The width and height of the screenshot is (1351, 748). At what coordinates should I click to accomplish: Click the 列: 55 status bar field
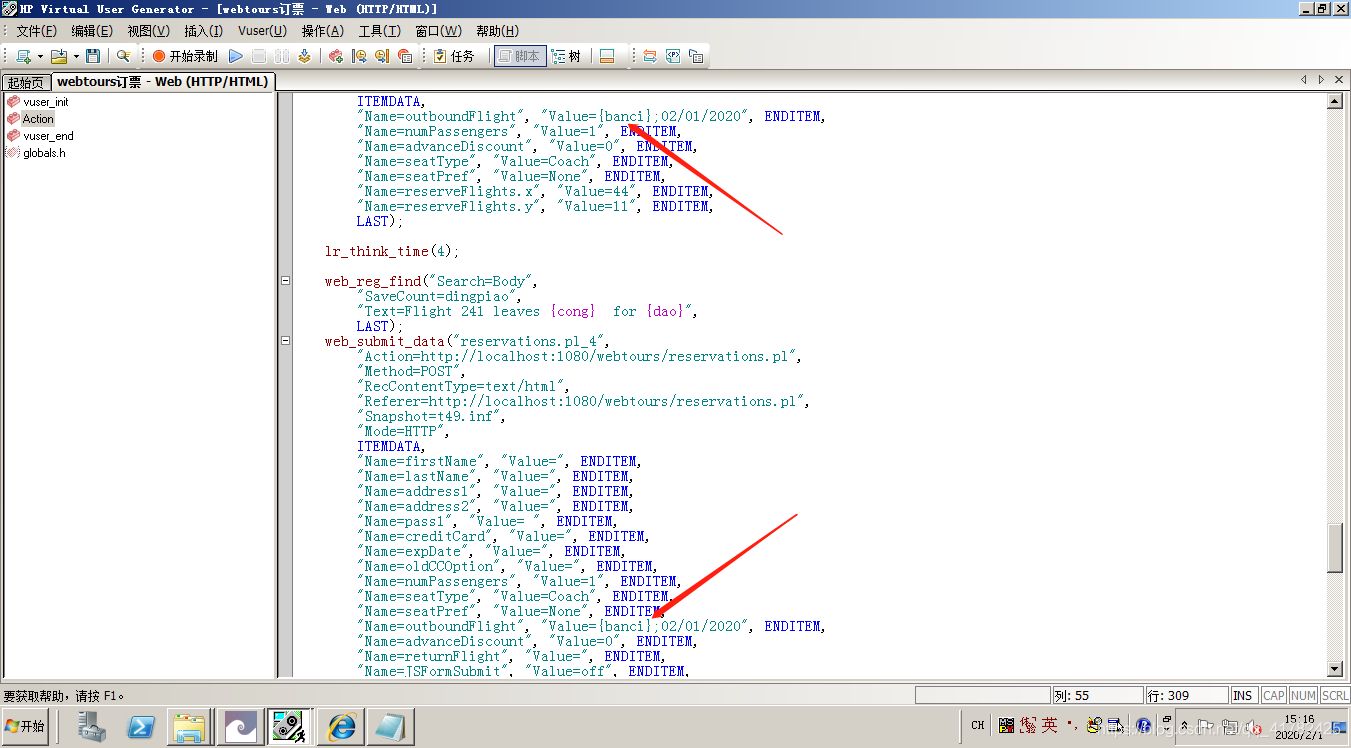click(1097, 695)
